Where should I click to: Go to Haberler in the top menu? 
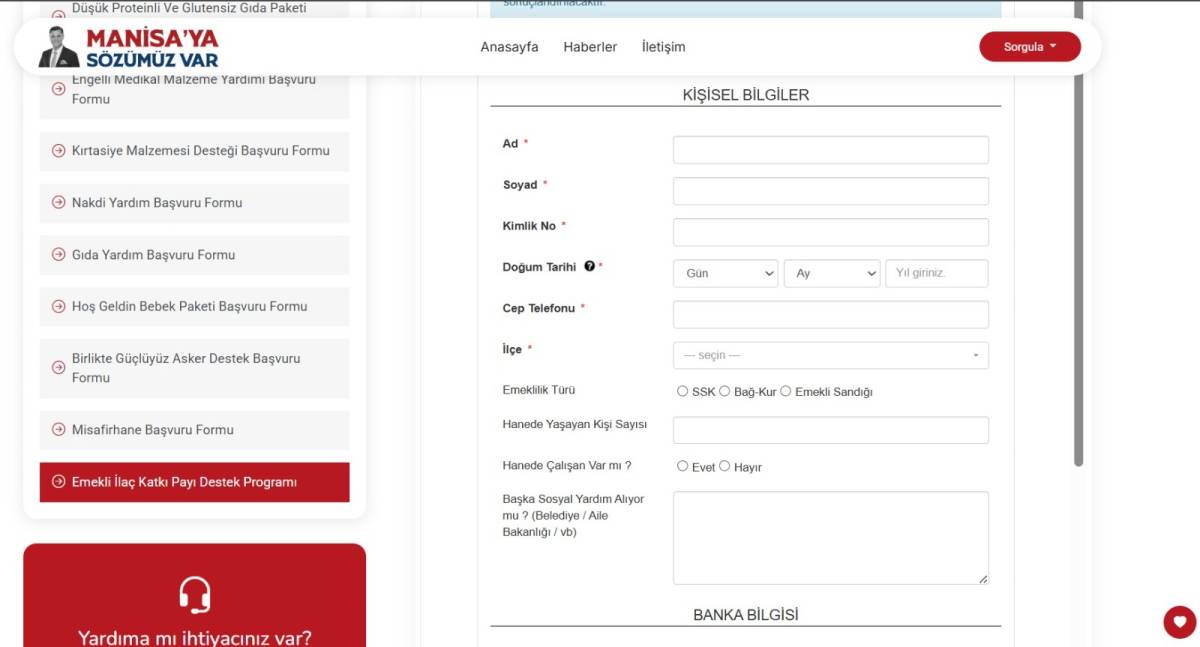(590, 47)
